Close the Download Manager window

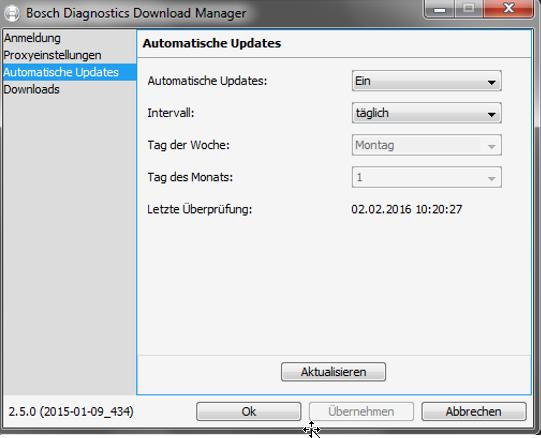pos(509,9)
